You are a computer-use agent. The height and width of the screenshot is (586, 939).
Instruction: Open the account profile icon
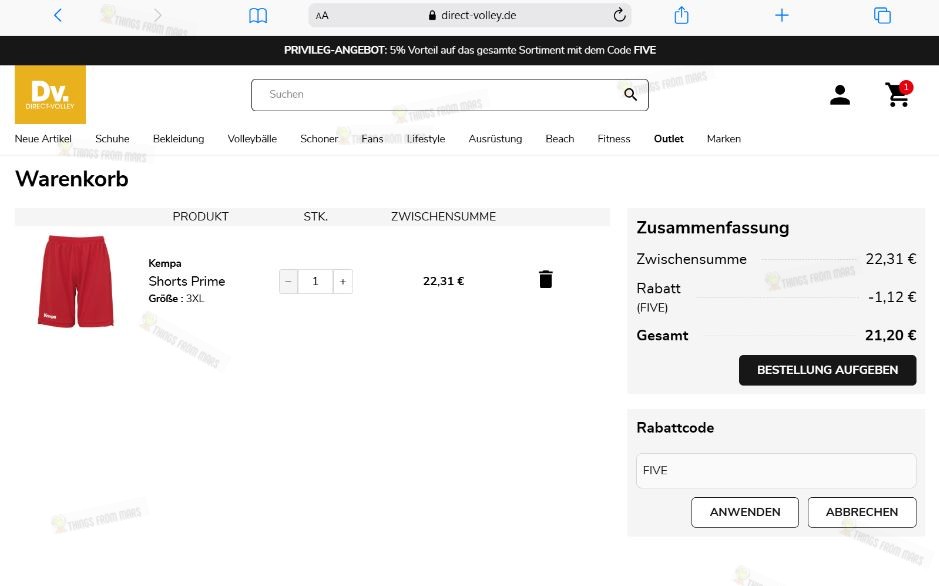tap(840, 94)
